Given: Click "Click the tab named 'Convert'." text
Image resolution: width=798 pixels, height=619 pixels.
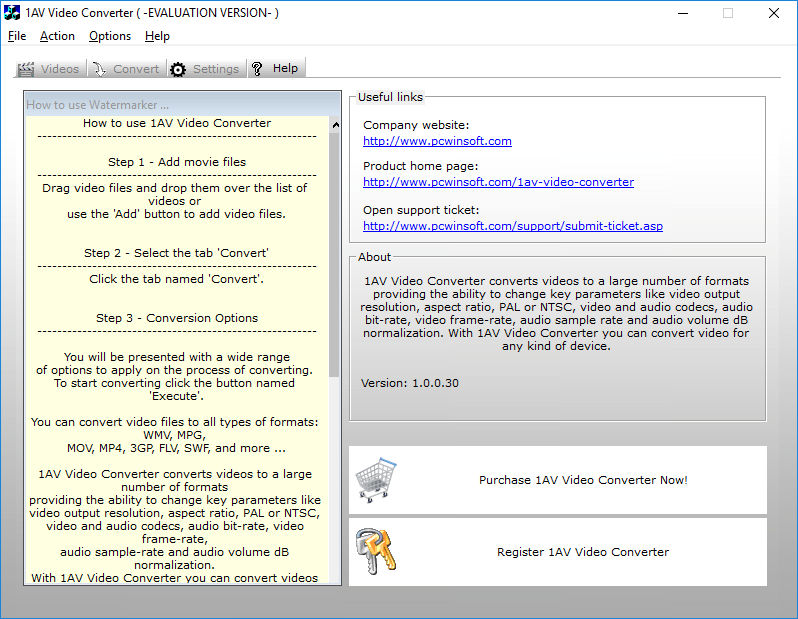Looking at the screenshot, I should pyautogui.click(x=176, y=279).
